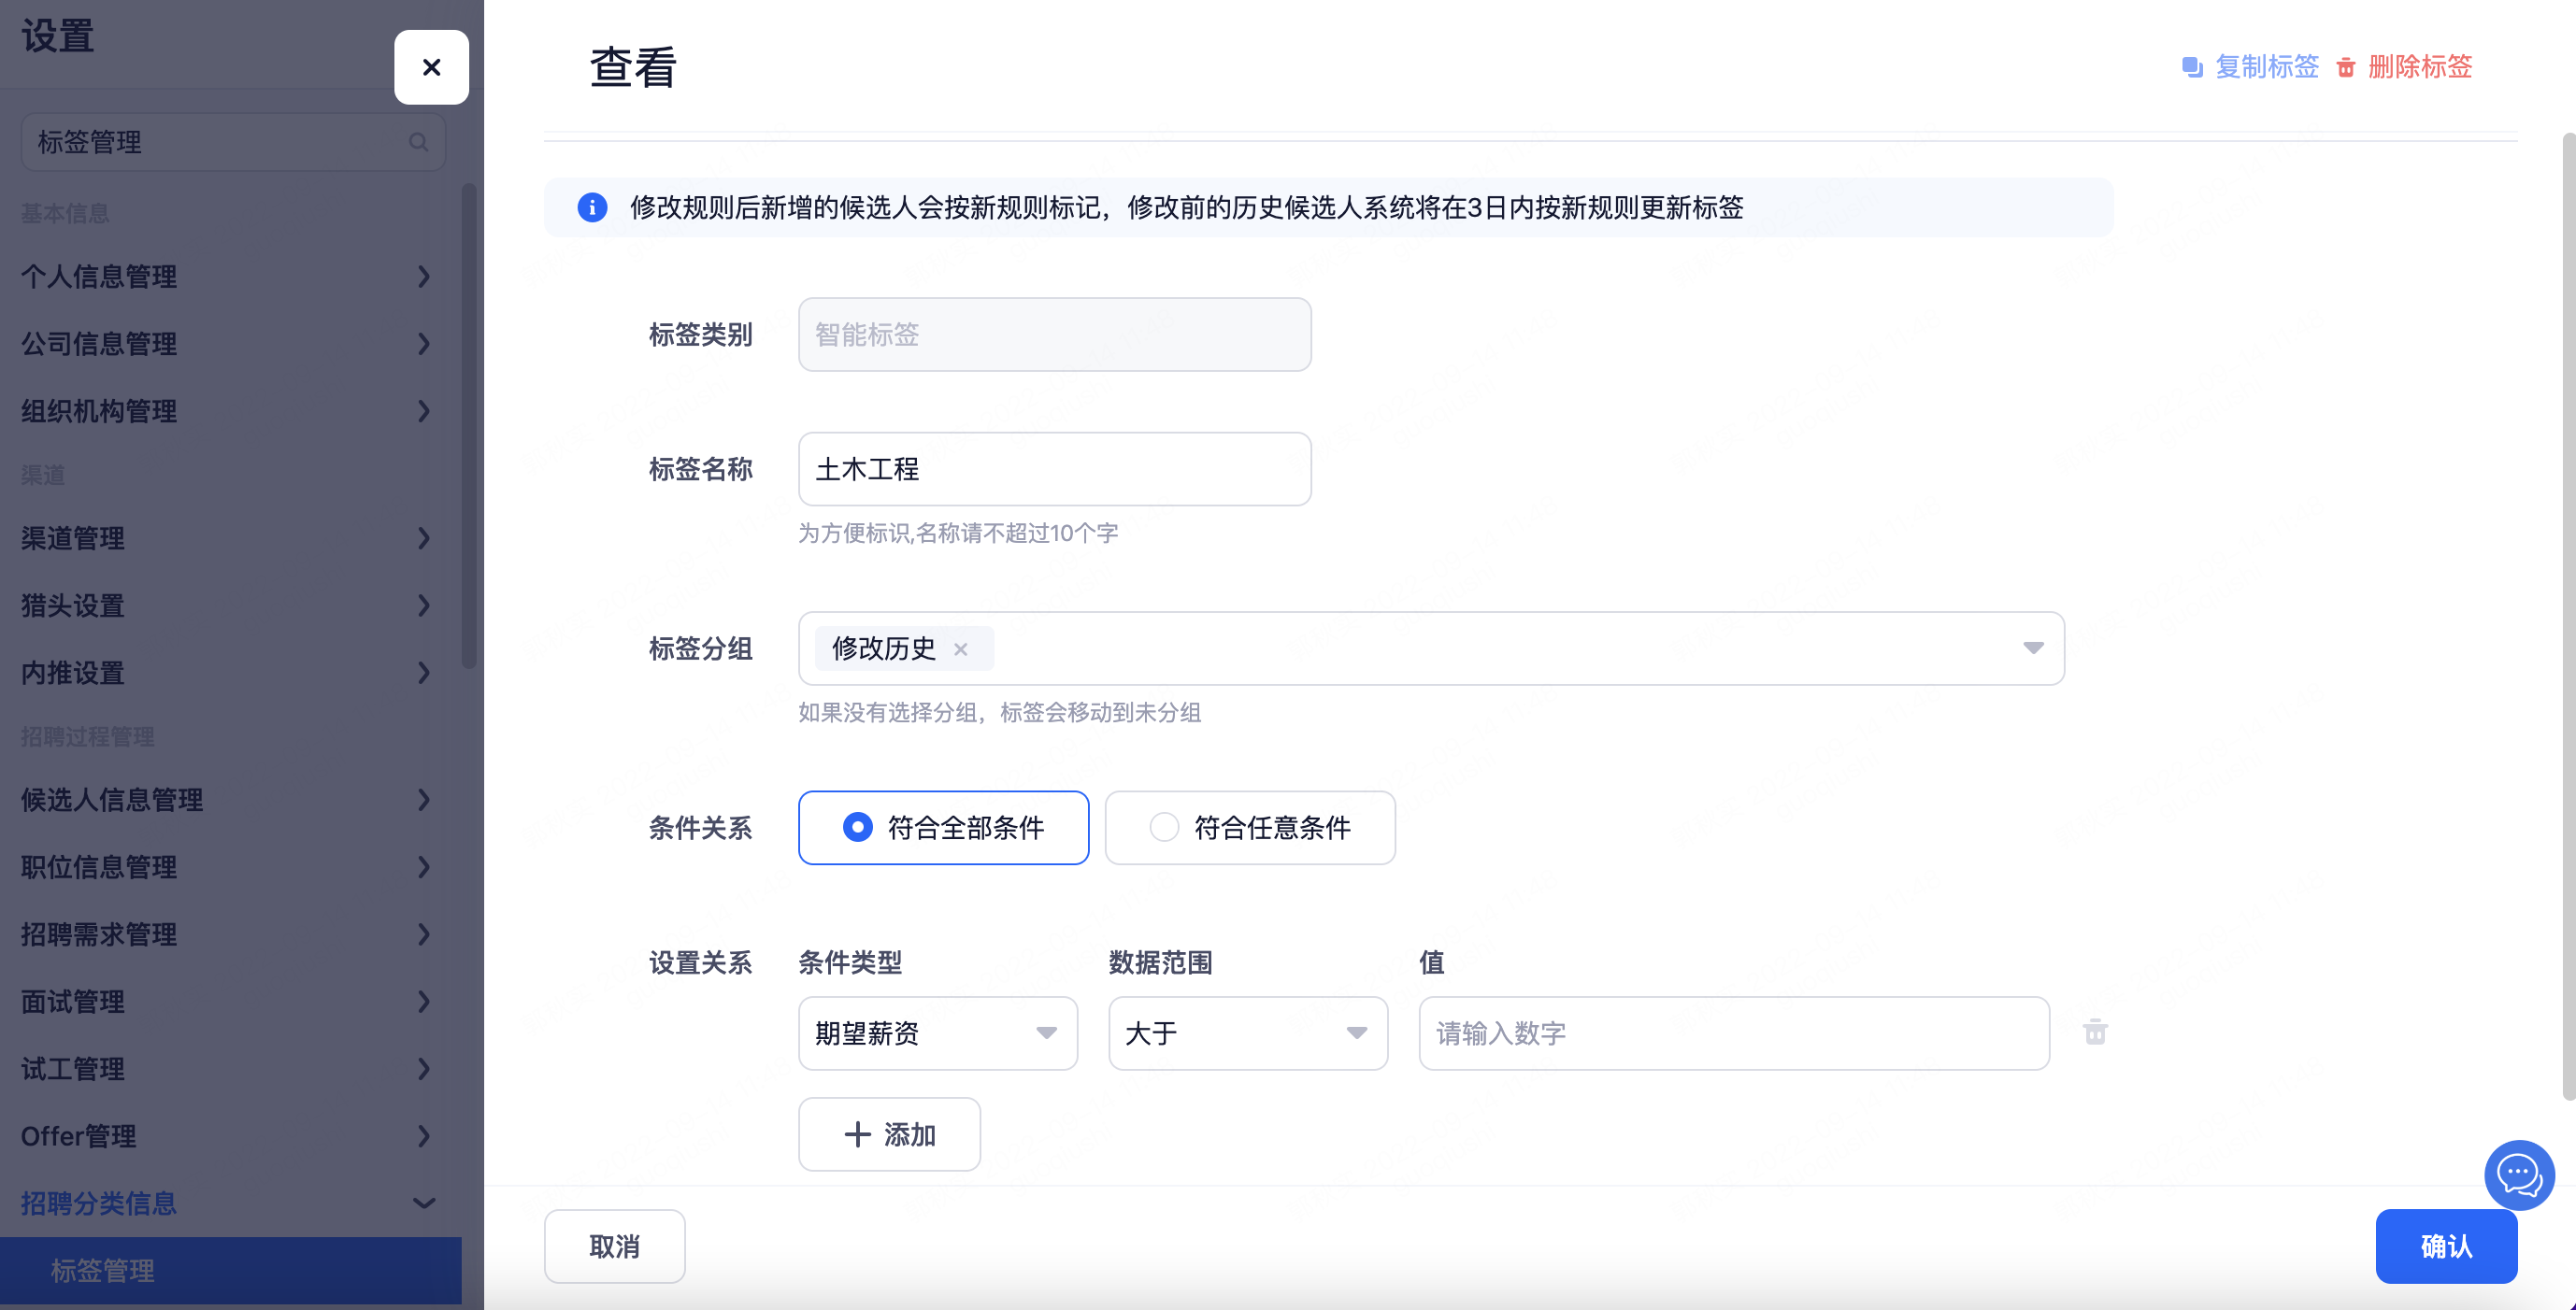The height and width of the screenshot is (1310, 2576).
Task: Click the 确认 button
Action: click(x=2446, y=1246)
